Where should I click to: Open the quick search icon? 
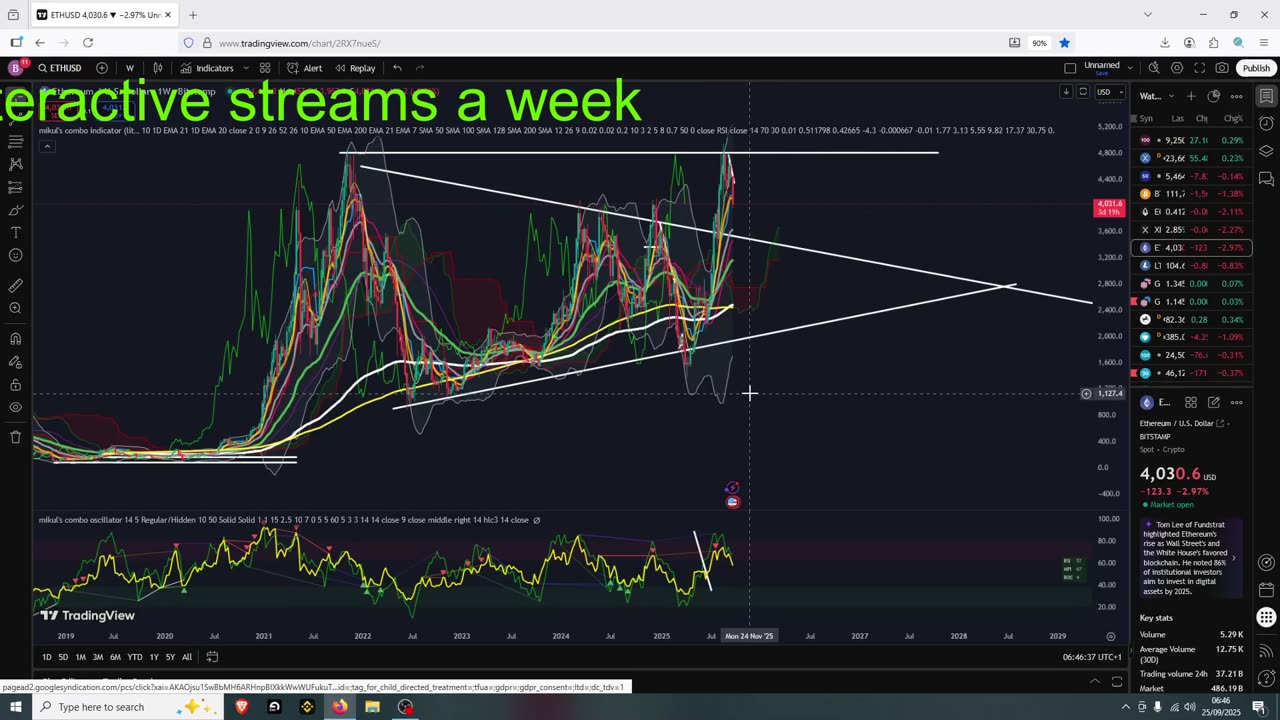pos(1154,68)
